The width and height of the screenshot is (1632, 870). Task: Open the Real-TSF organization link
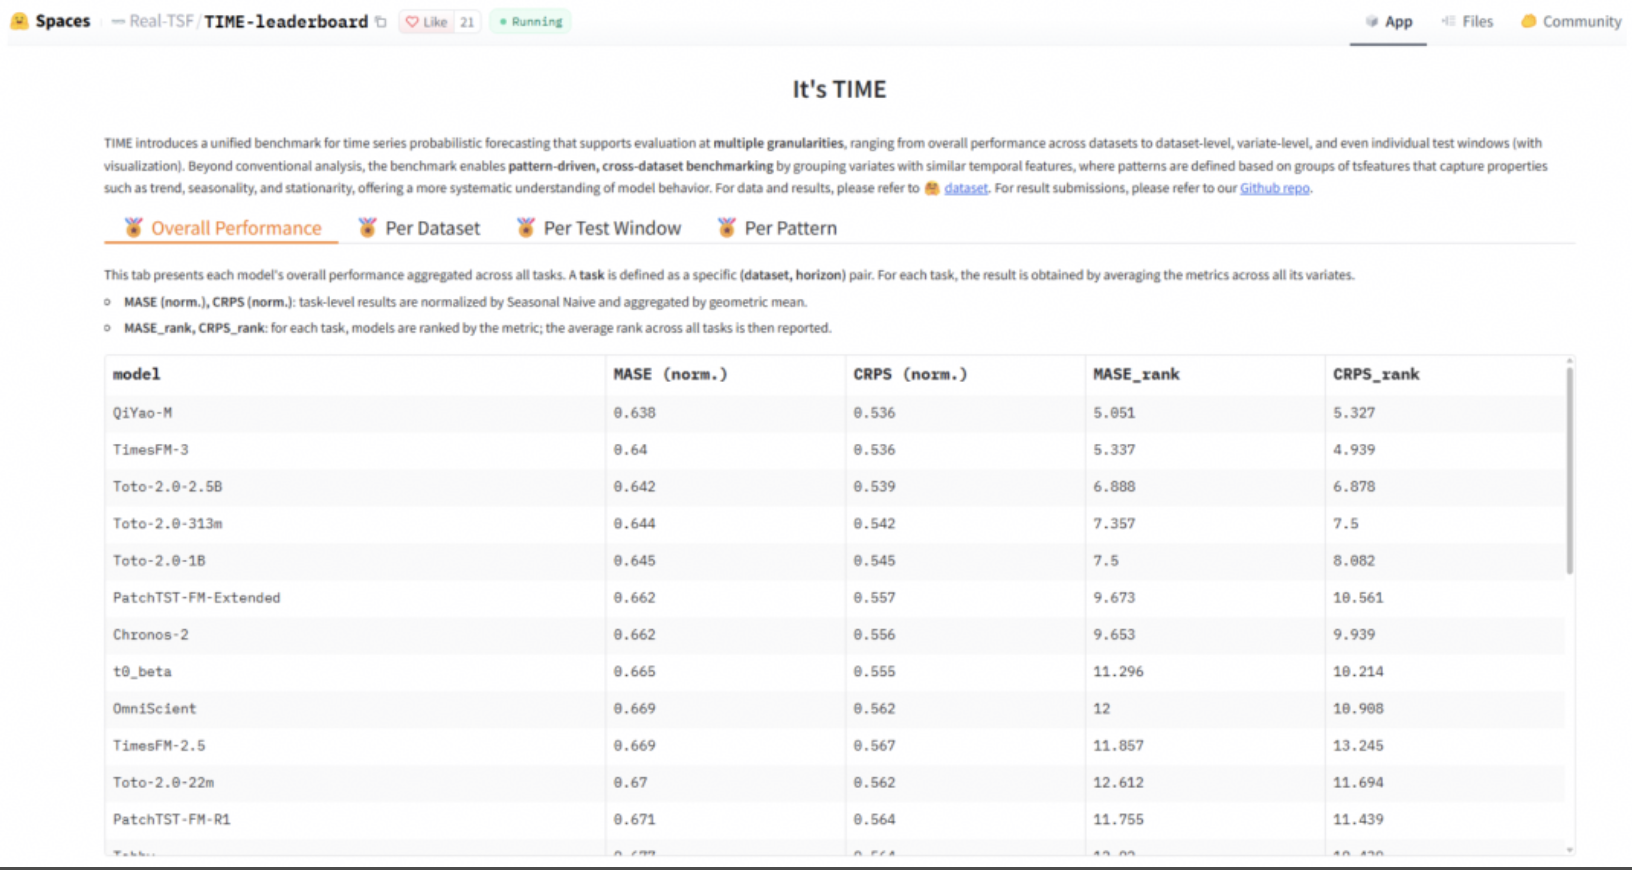[x=161, y=21]
